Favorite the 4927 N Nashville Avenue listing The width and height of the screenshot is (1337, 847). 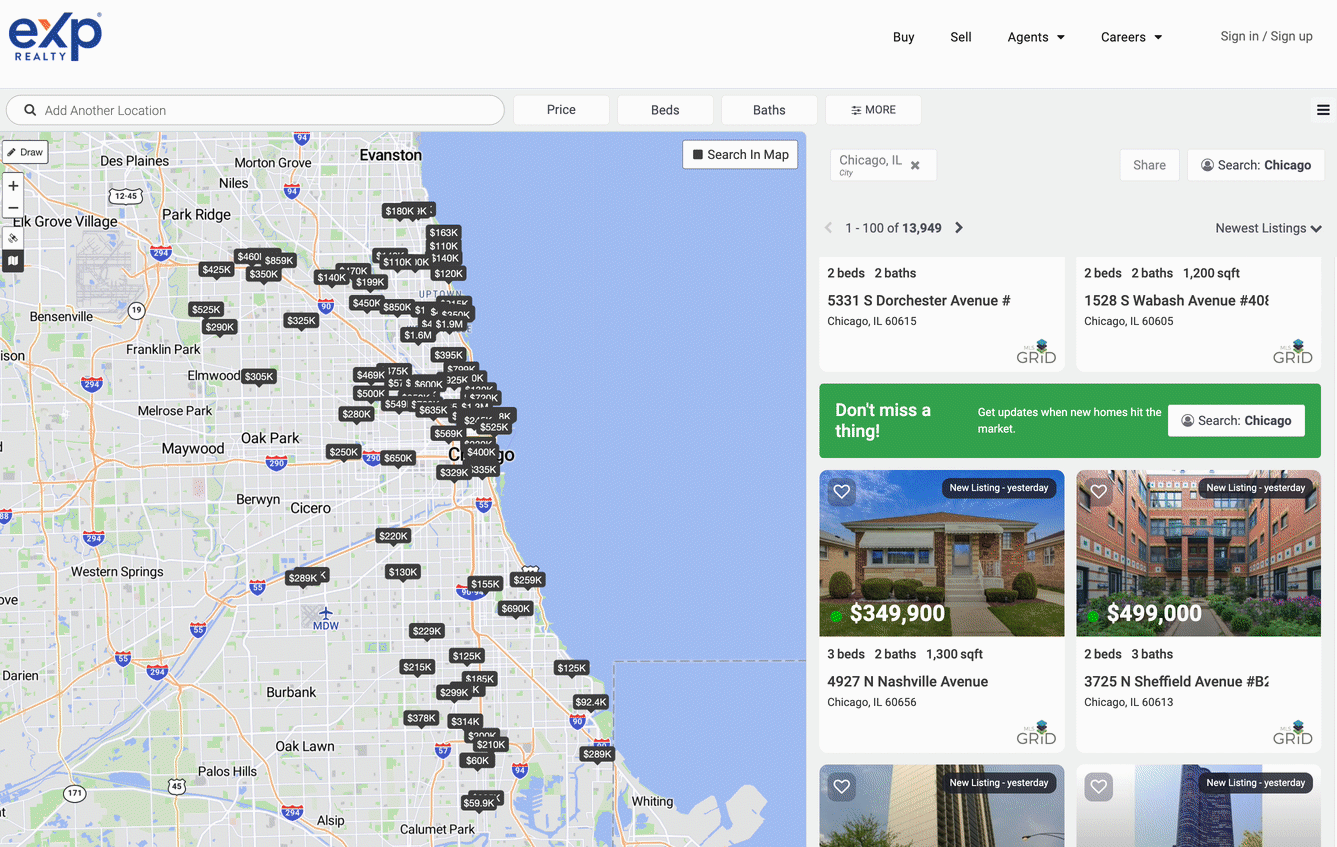842,491
